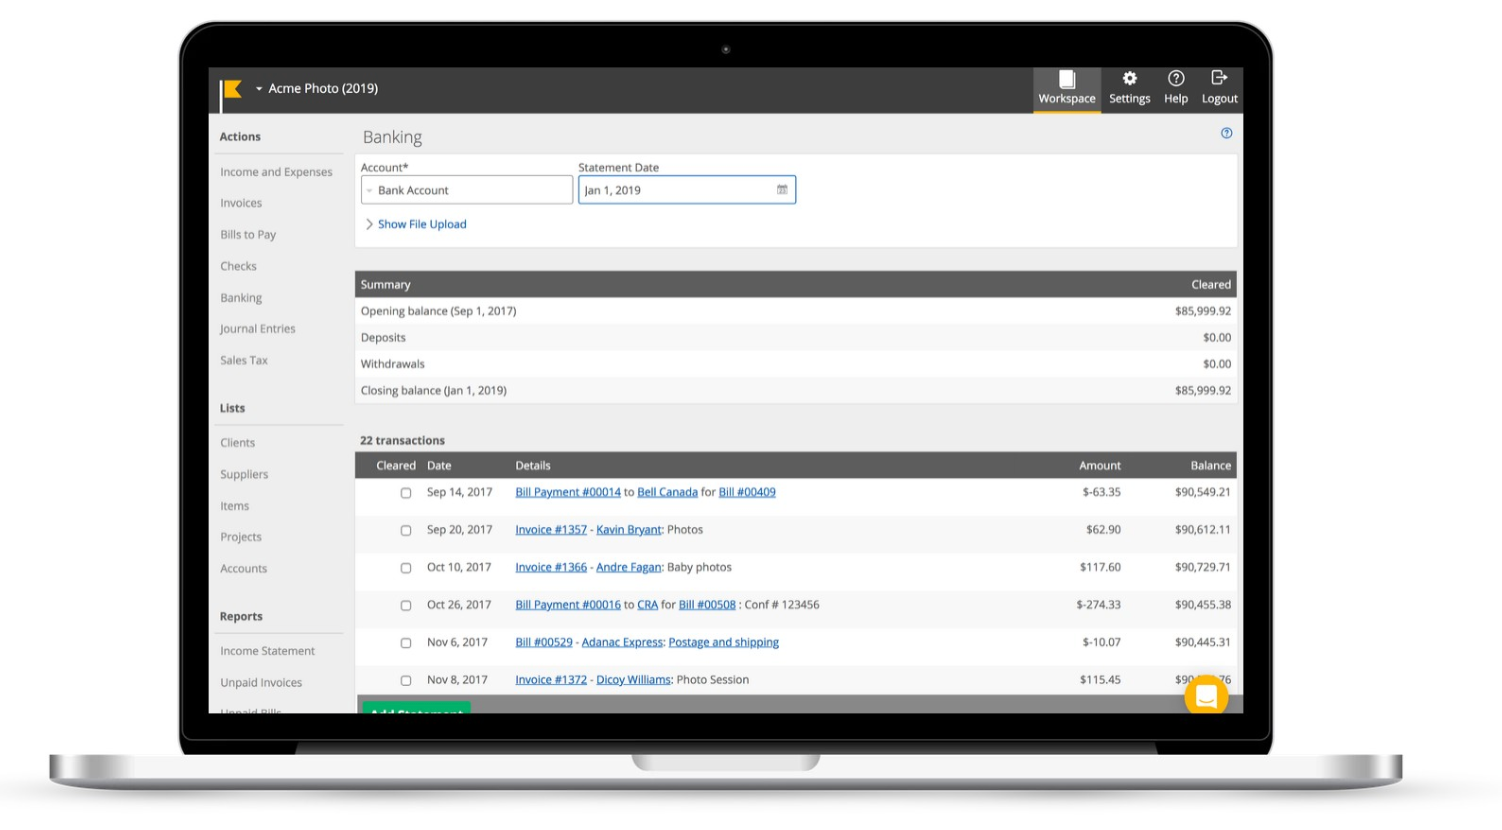Open Adanac Express supplier link

click(x=622, y=642)
